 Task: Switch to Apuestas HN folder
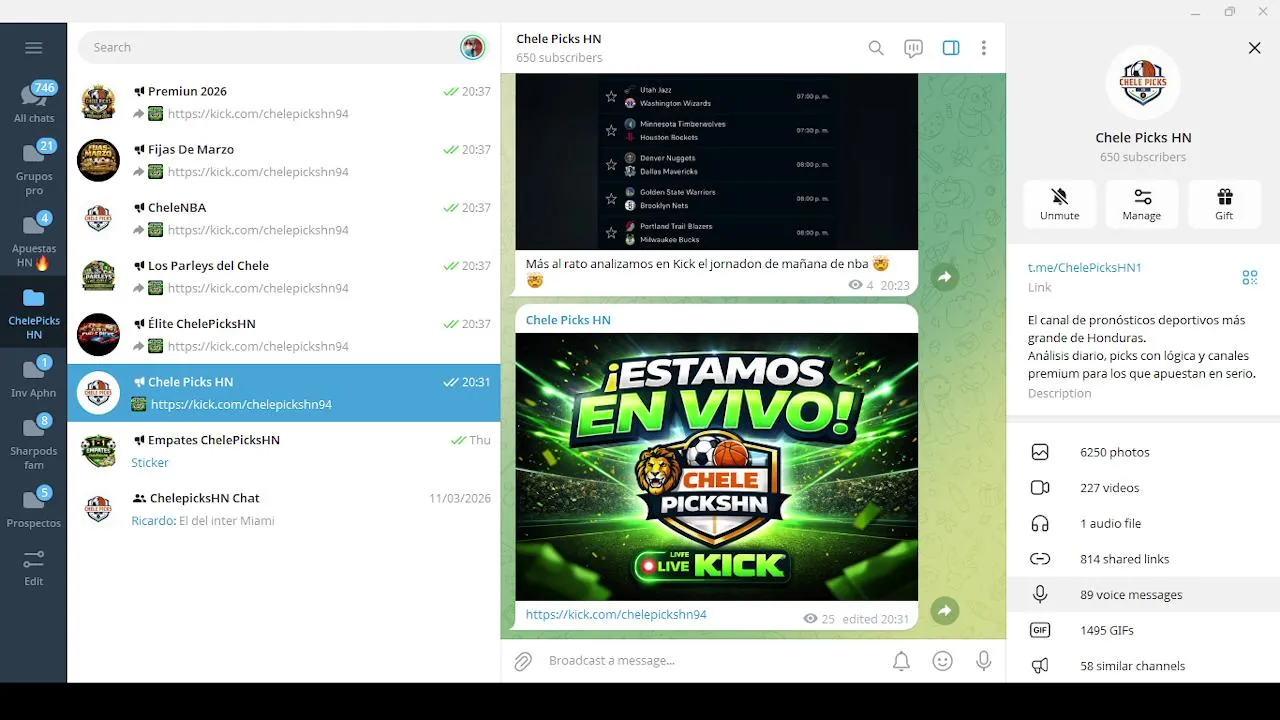[34, 241]
